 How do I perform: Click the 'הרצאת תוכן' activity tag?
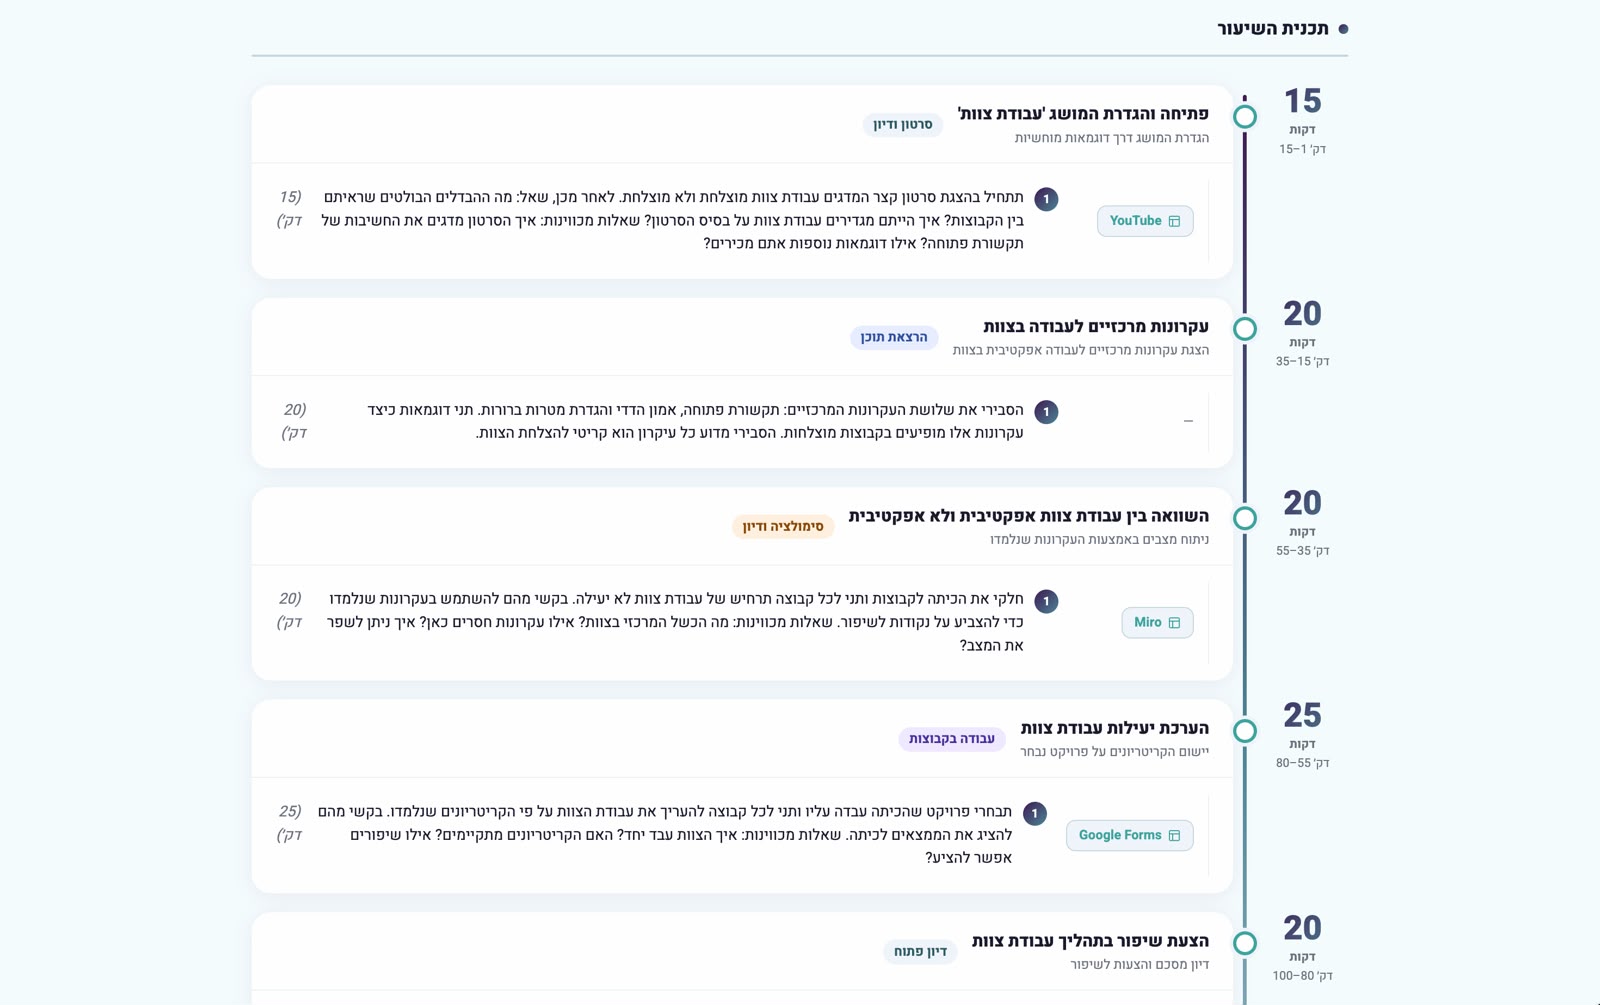point(894,337)
